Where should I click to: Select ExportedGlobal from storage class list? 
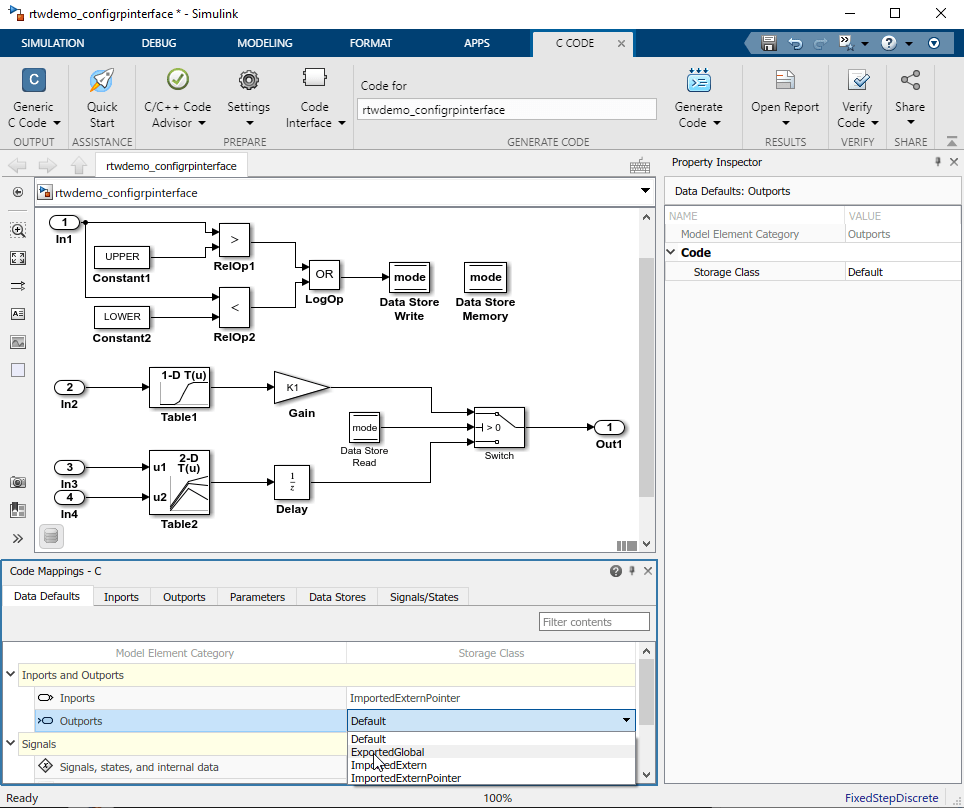coord(387,752)
